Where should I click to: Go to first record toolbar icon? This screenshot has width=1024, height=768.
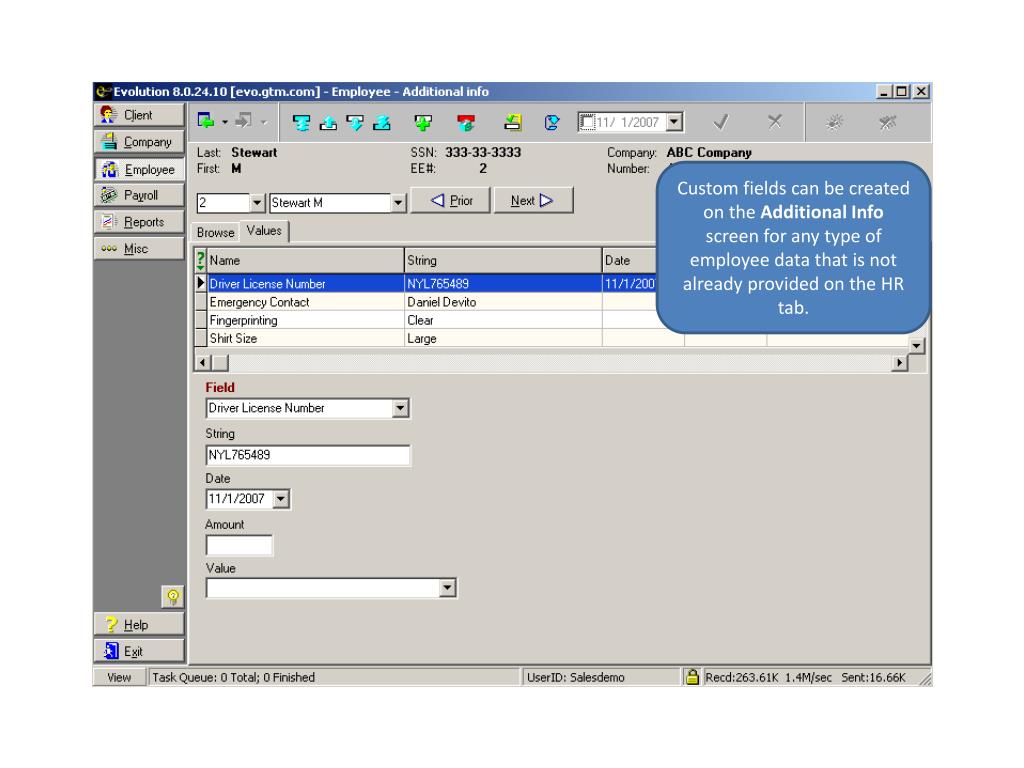click(x=301, y=122)
